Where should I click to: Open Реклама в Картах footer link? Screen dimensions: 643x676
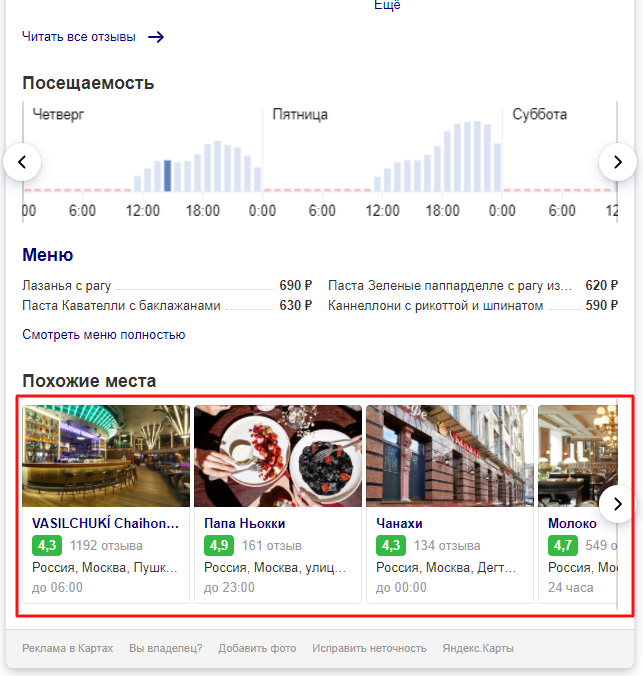(68, 648)
